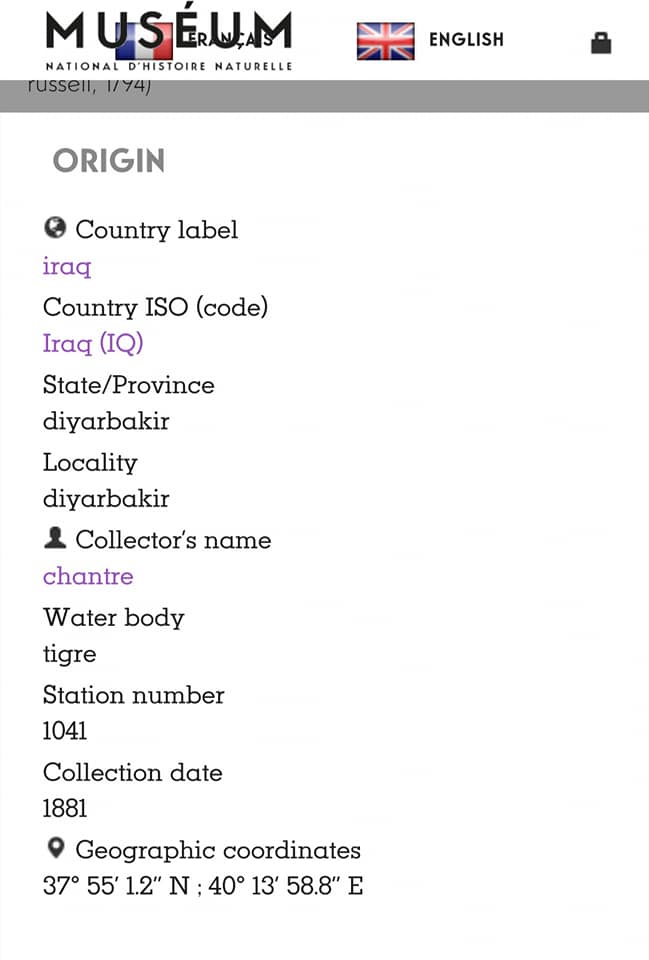Click the map pin icon beside coordinates

pos(56,848)
